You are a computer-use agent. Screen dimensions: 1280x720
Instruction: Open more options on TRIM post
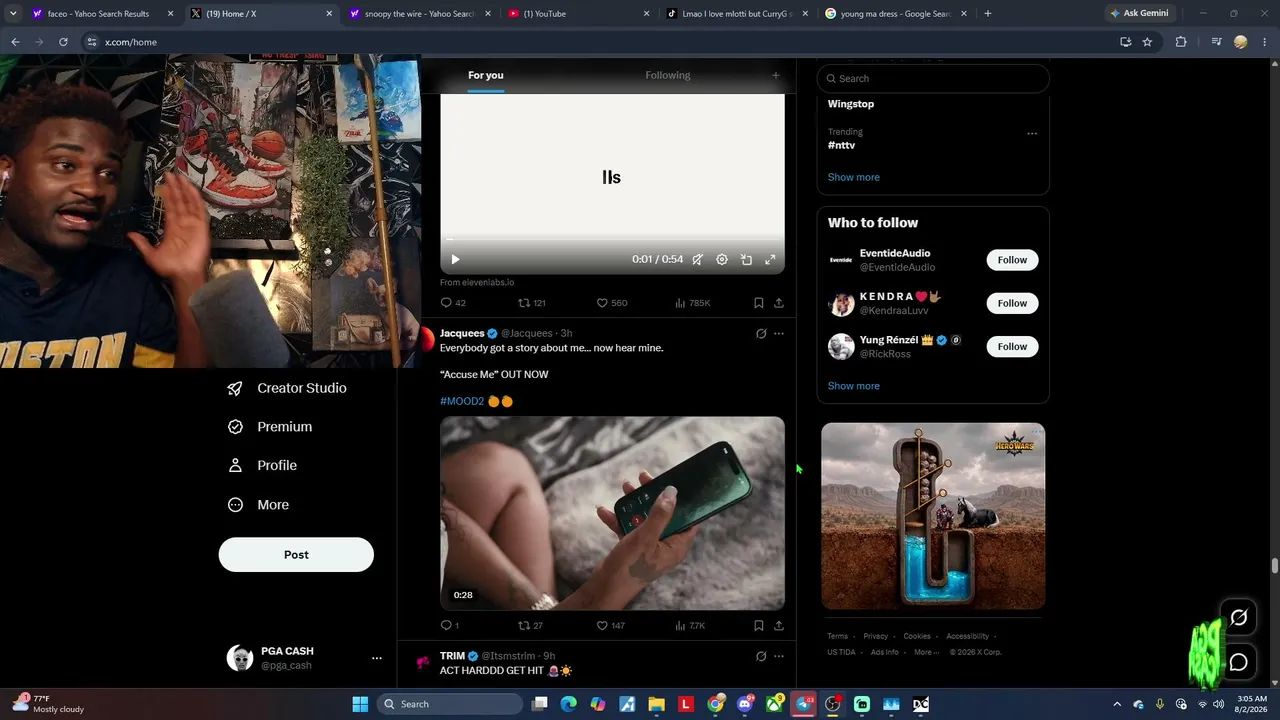[779, 656]
